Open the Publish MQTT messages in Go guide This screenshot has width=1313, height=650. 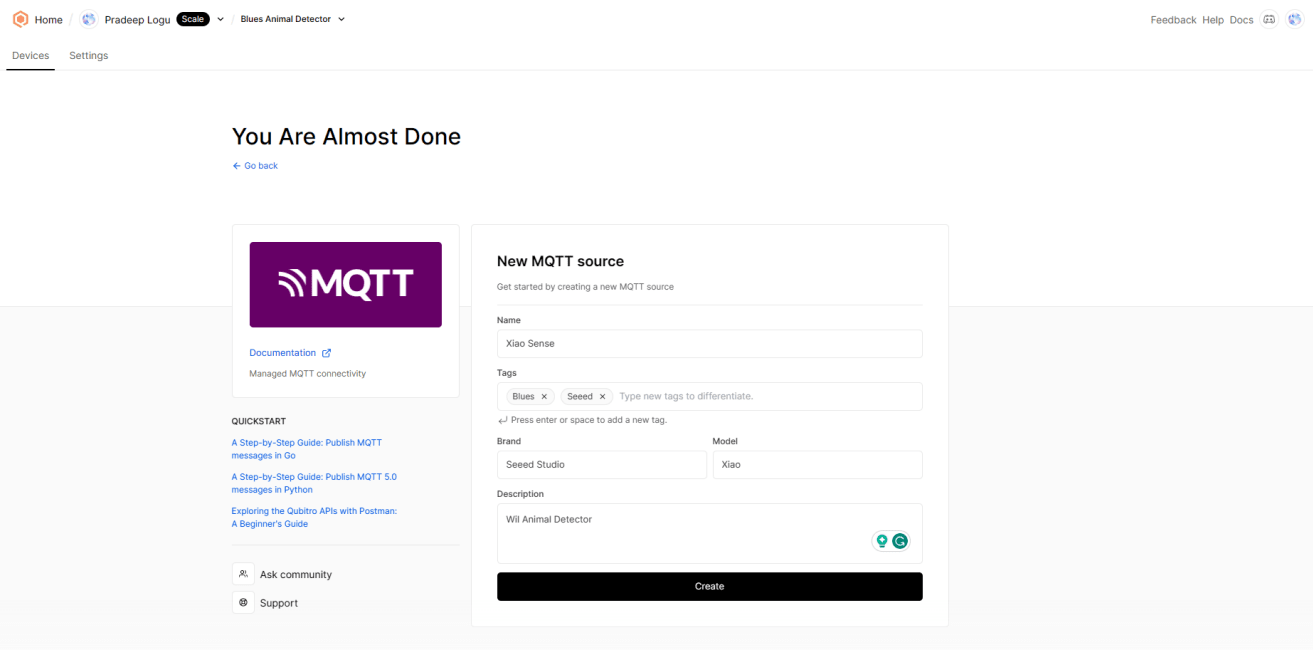[306, 449]
